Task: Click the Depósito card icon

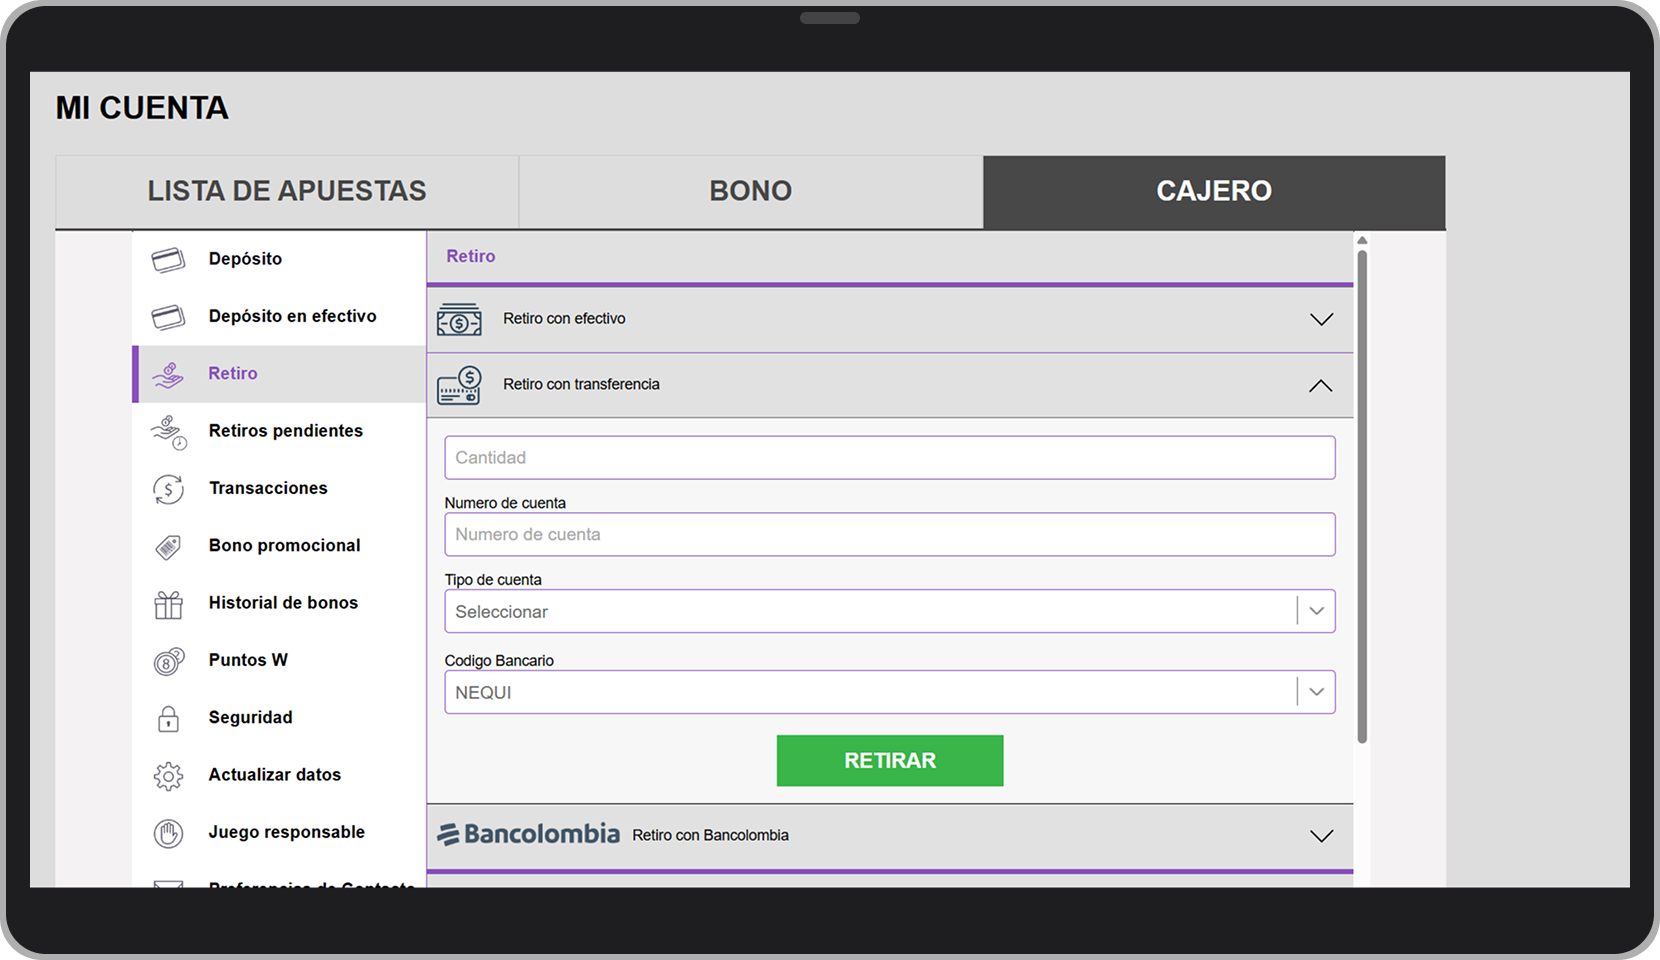Action: [168, 259]
